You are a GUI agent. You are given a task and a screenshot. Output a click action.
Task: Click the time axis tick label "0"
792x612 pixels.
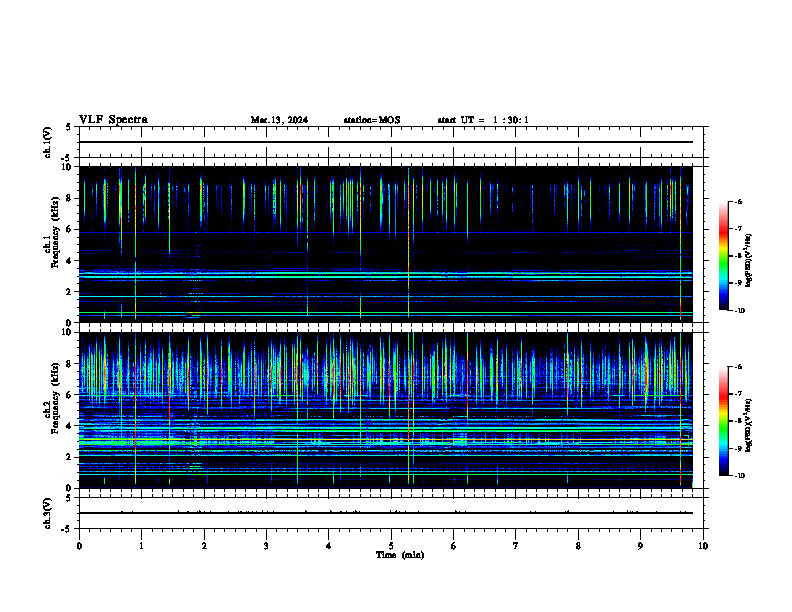tap(79, 546)
